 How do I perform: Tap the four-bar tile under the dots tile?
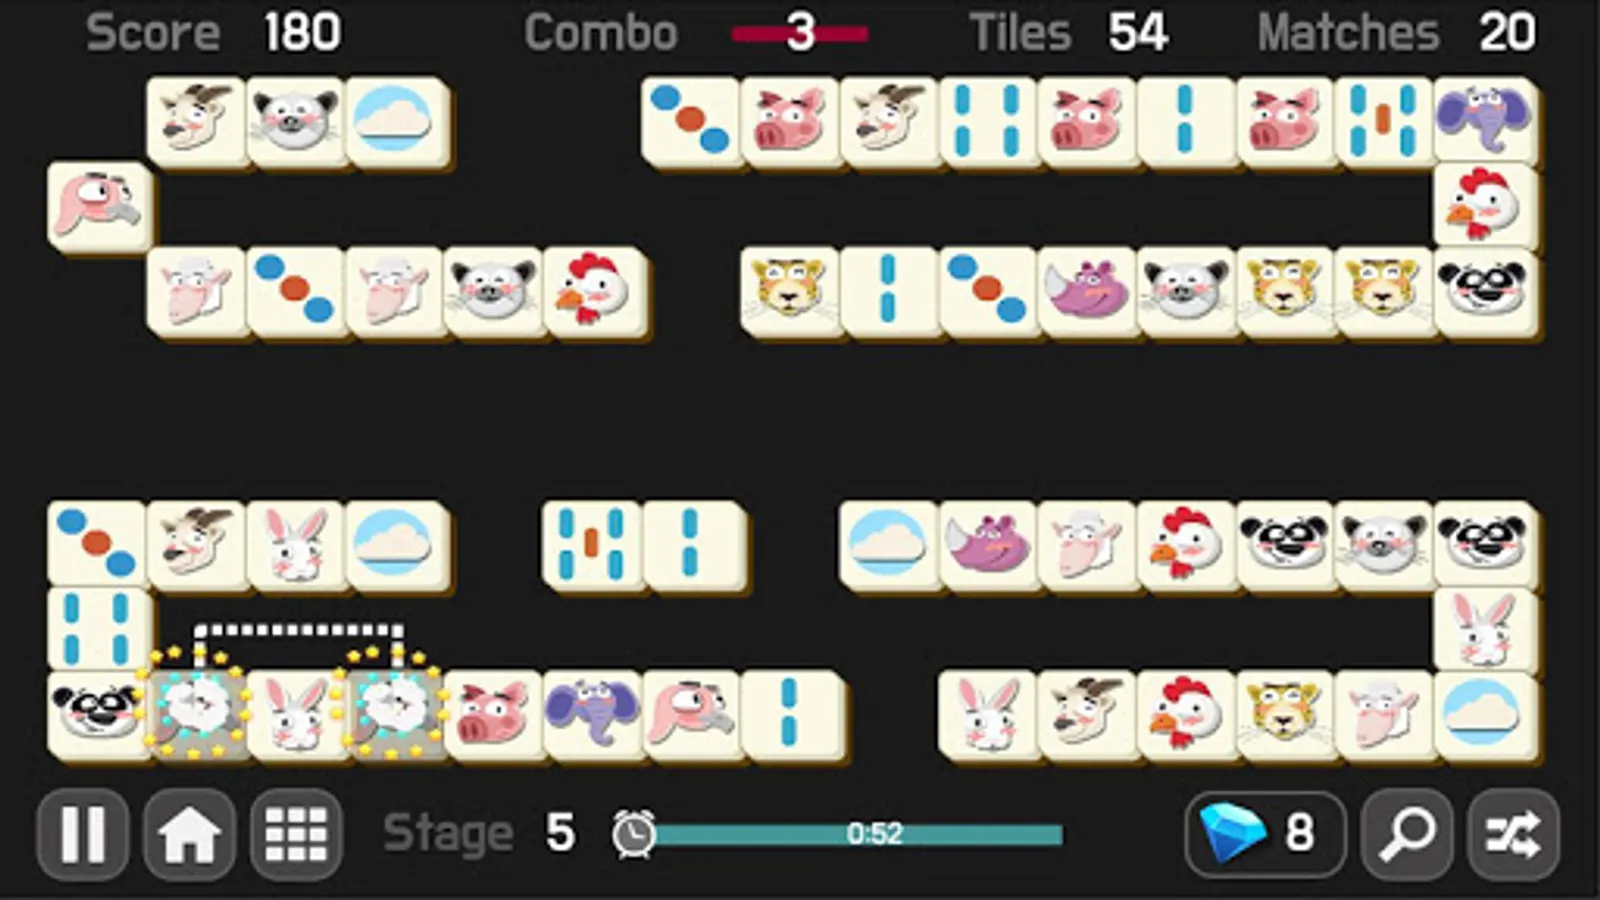[x=97, y=629]
